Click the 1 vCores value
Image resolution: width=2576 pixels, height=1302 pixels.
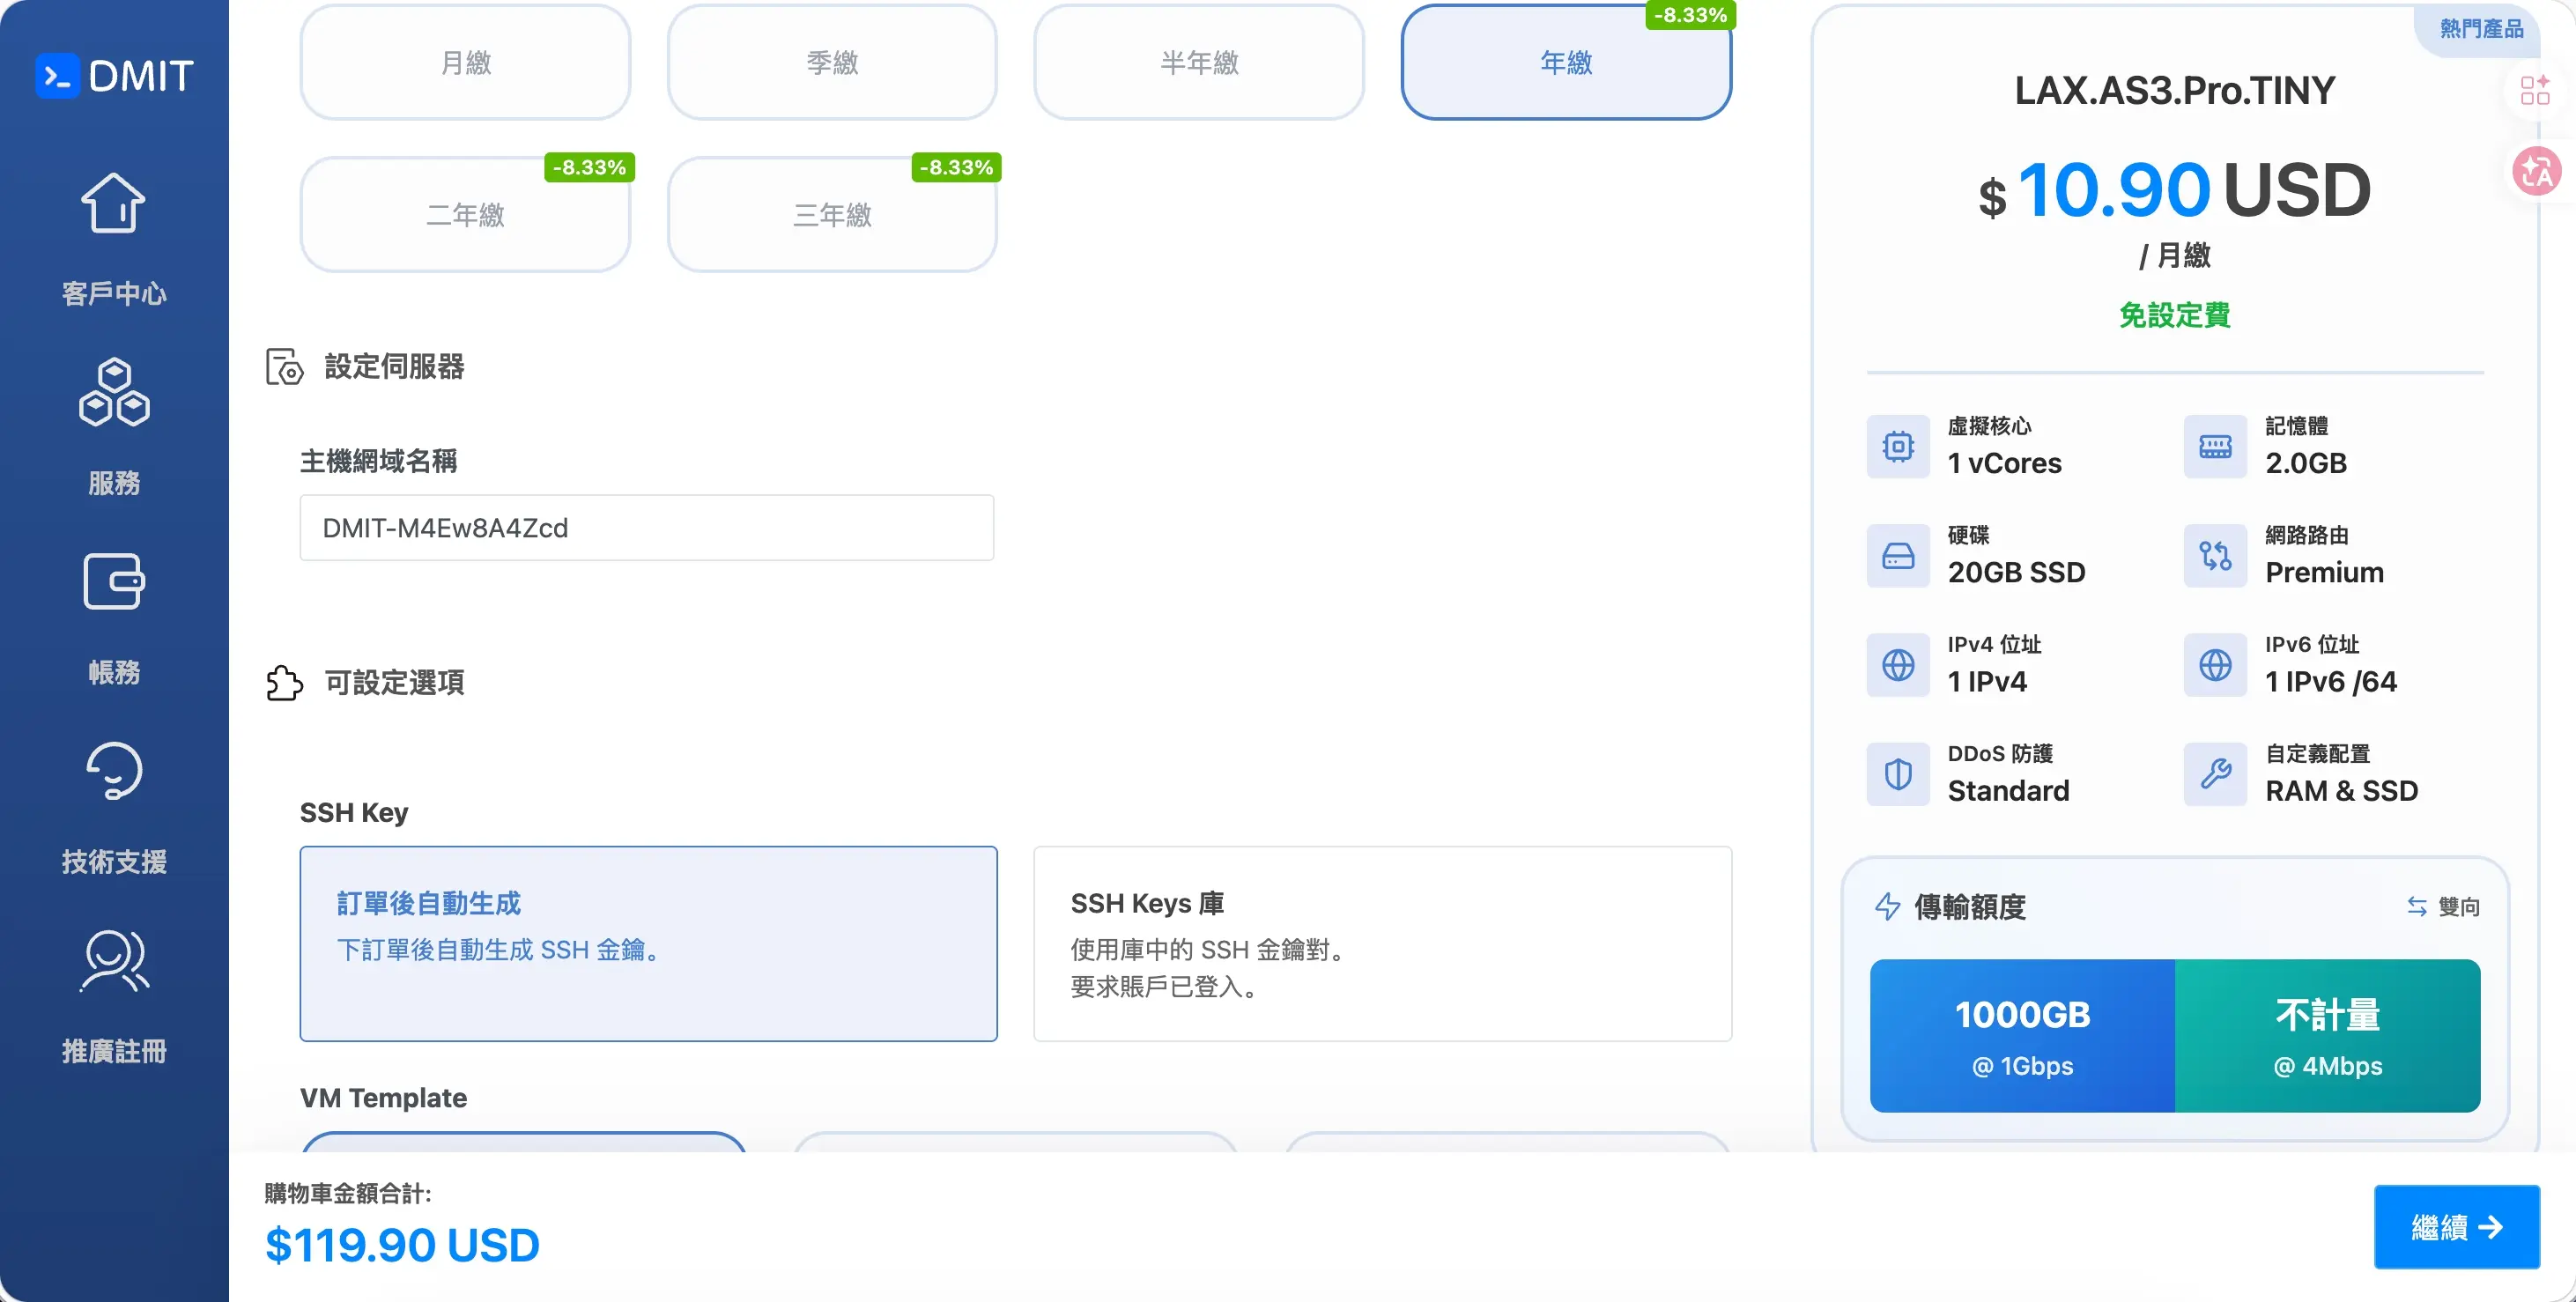[x=2004, y=463]
